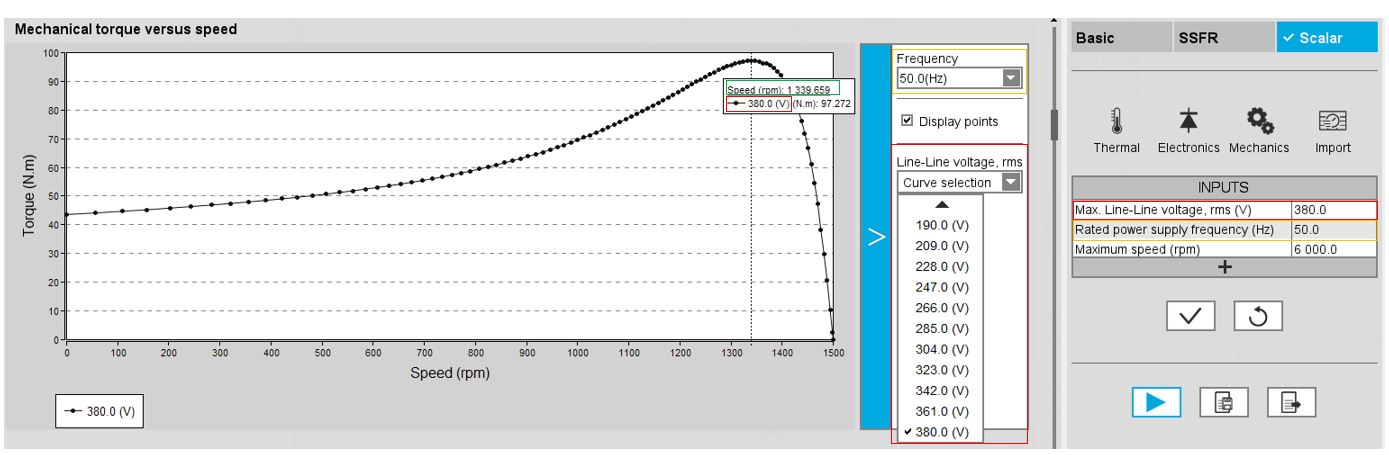Click the Maximum speed input field

1332,249
